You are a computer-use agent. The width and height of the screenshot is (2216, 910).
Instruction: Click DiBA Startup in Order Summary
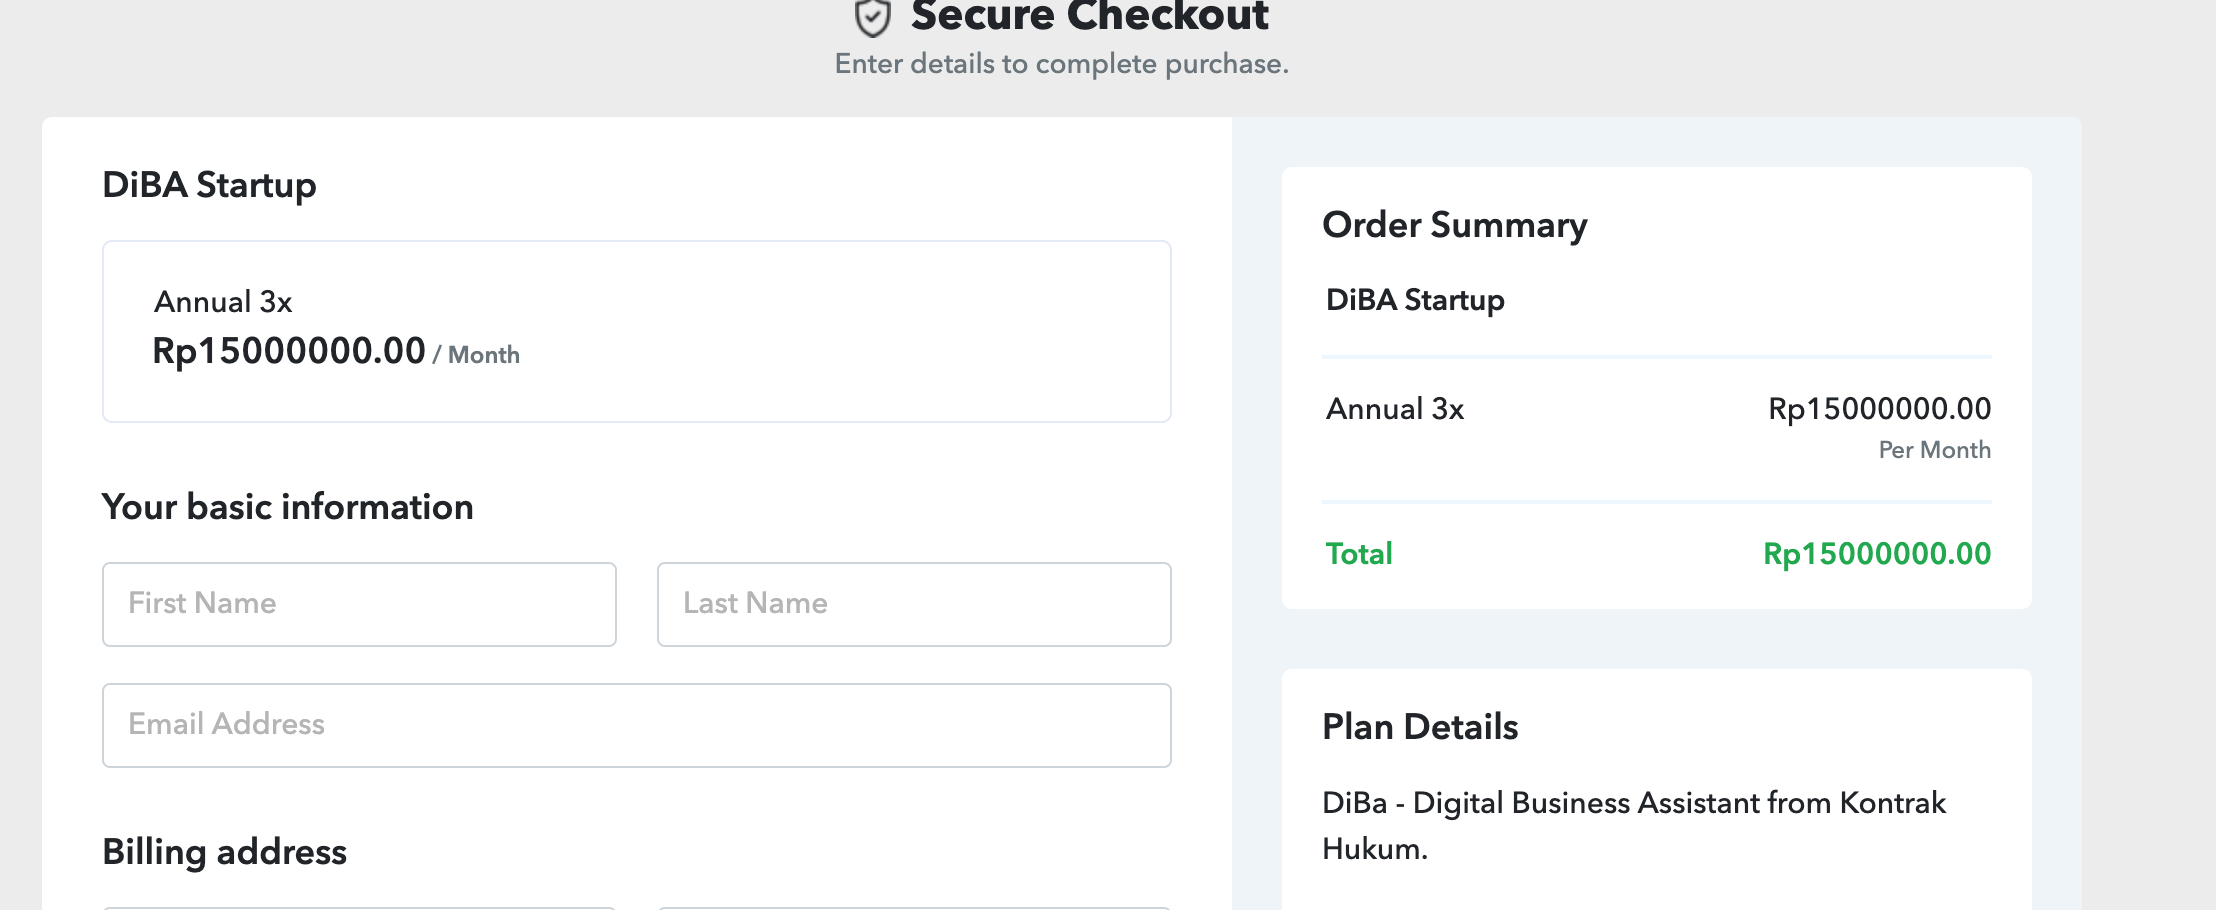pos(1415,300)
